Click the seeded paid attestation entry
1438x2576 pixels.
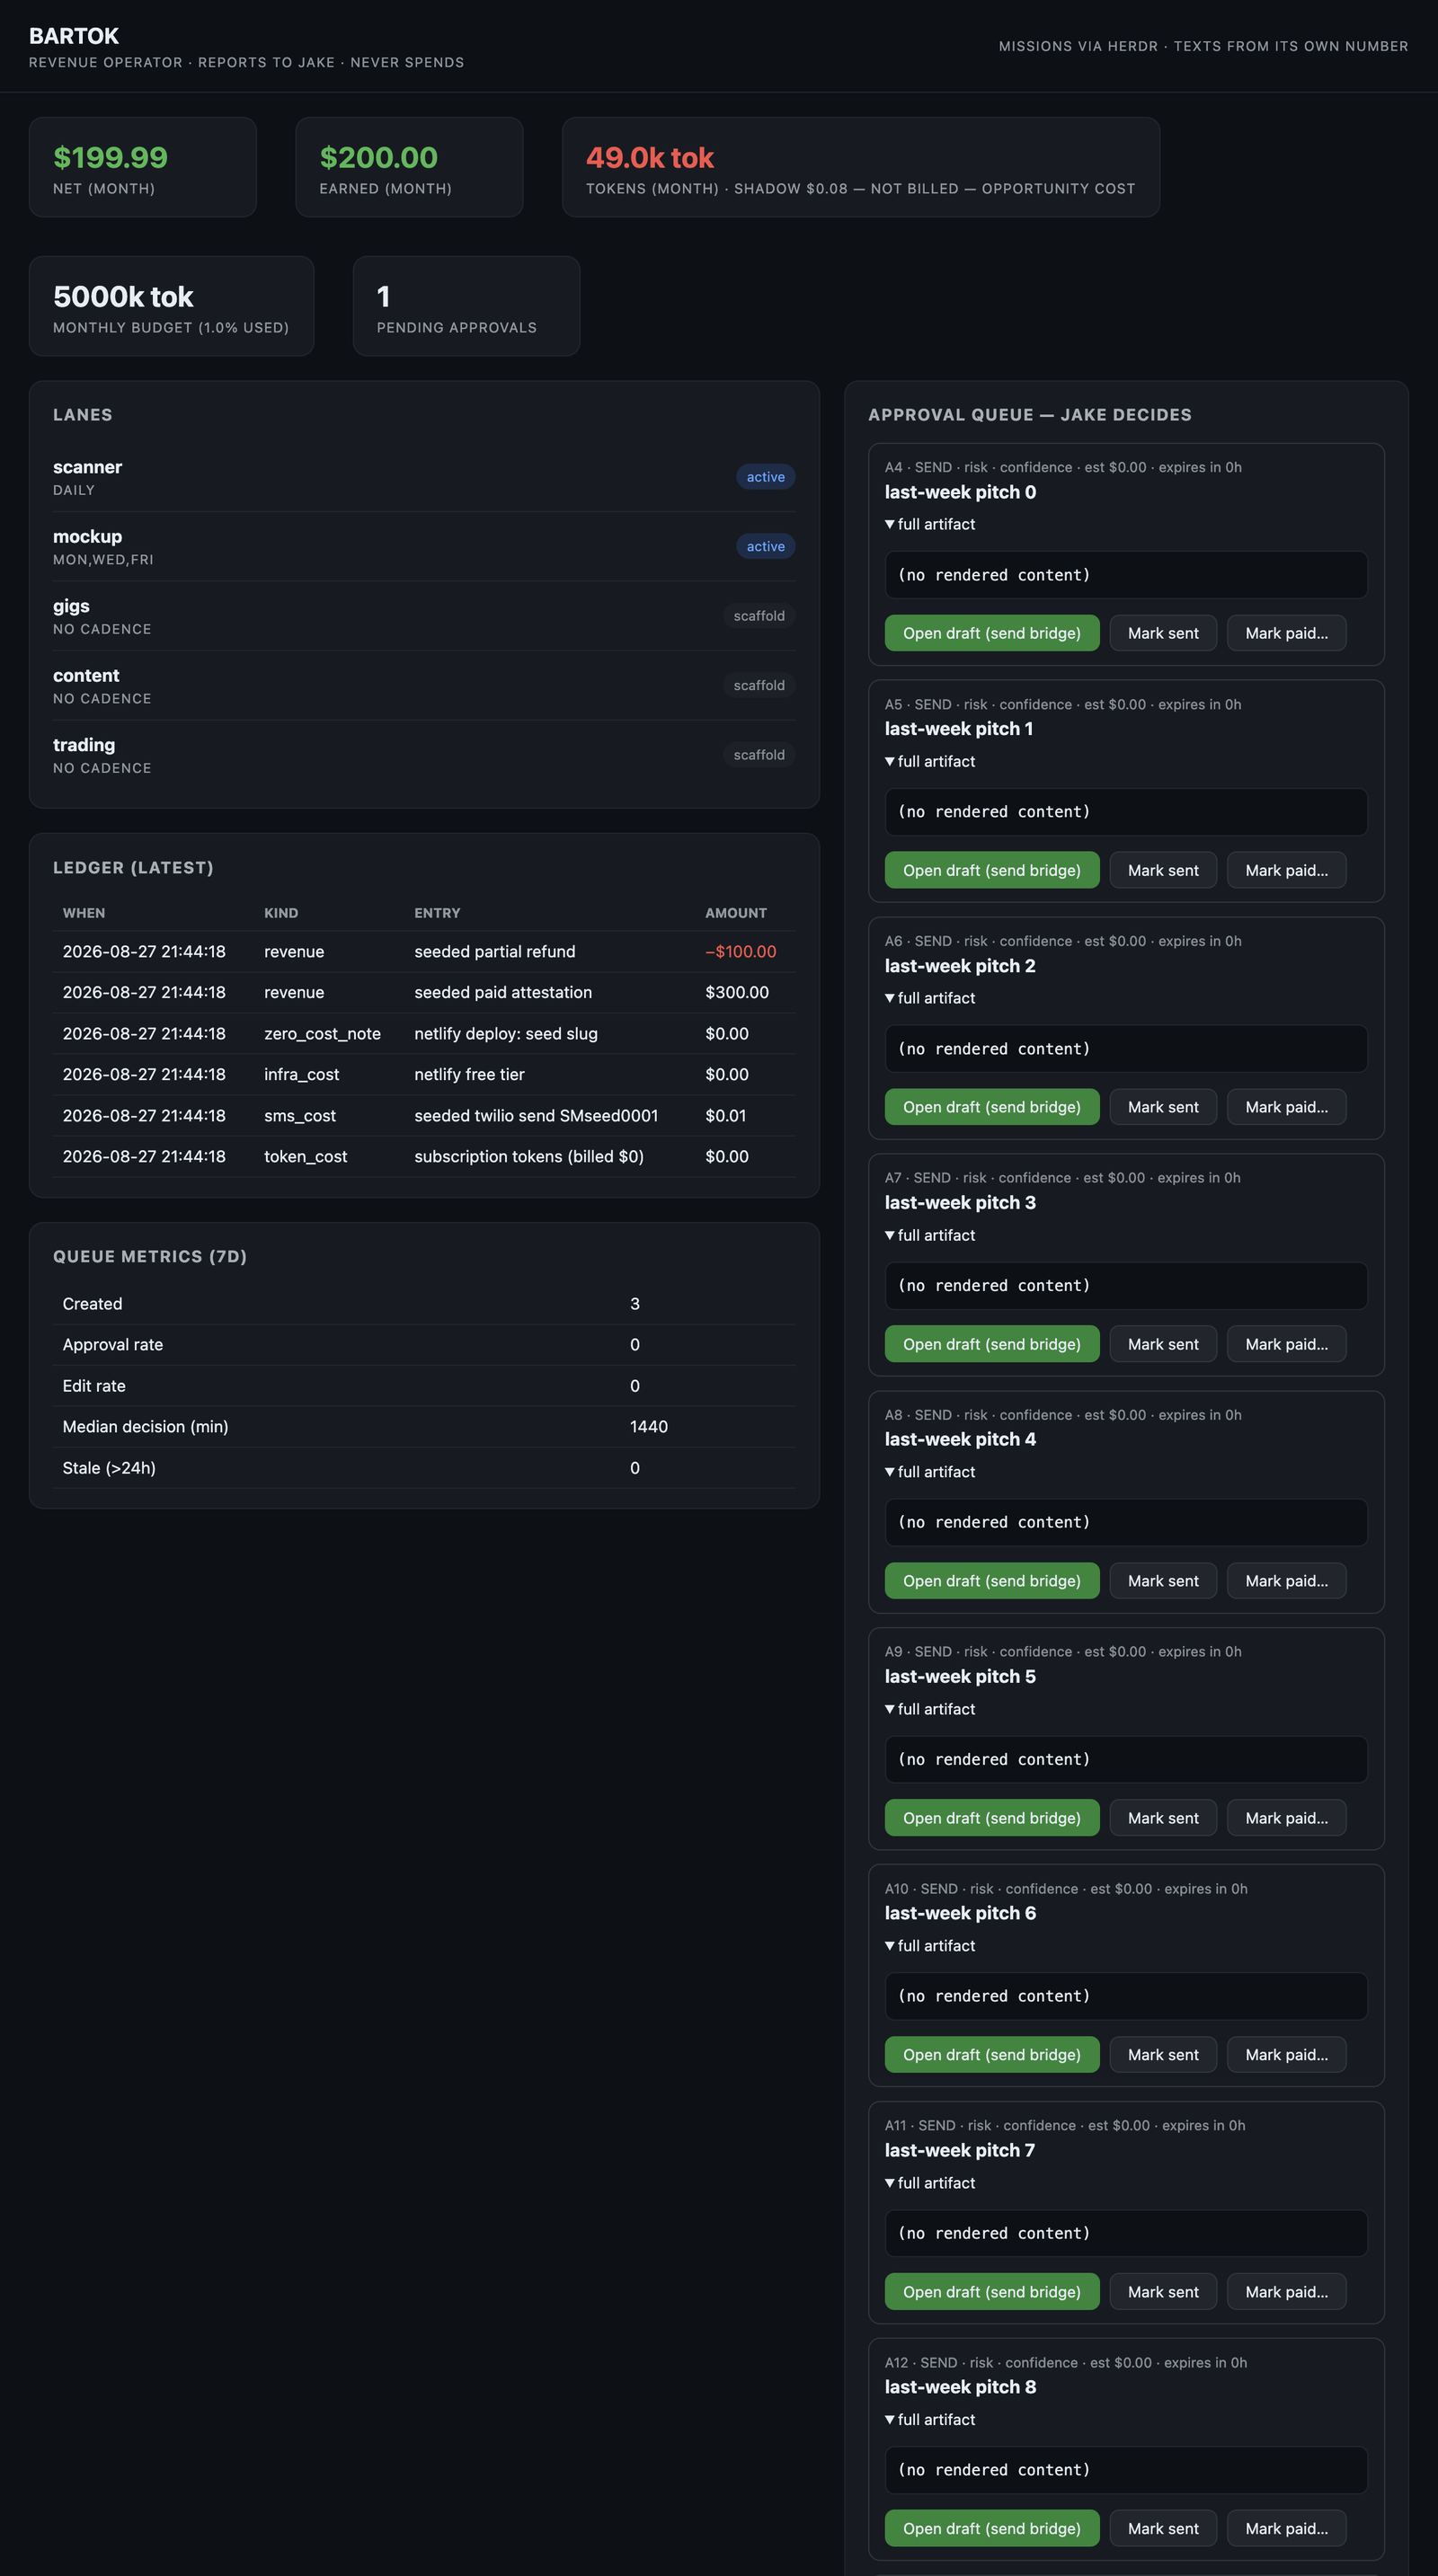(503, 992)
